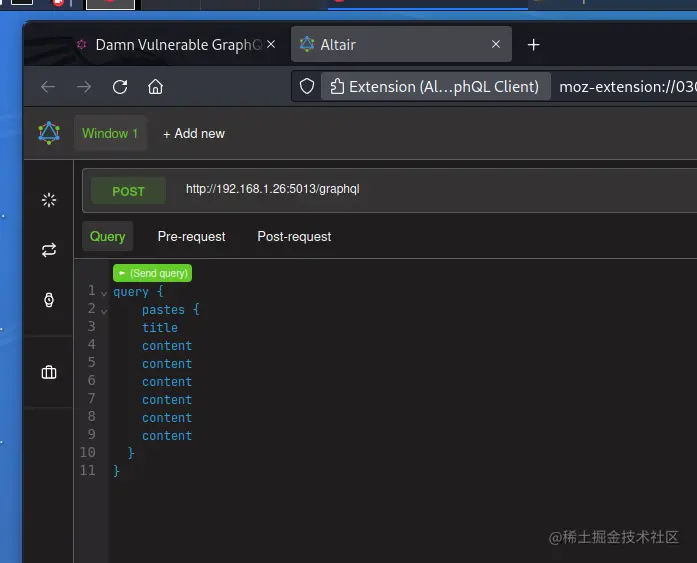Screen dimensions: 697x563
Task: Click the Extension GraphQL Client identity button
Action: 435,87
